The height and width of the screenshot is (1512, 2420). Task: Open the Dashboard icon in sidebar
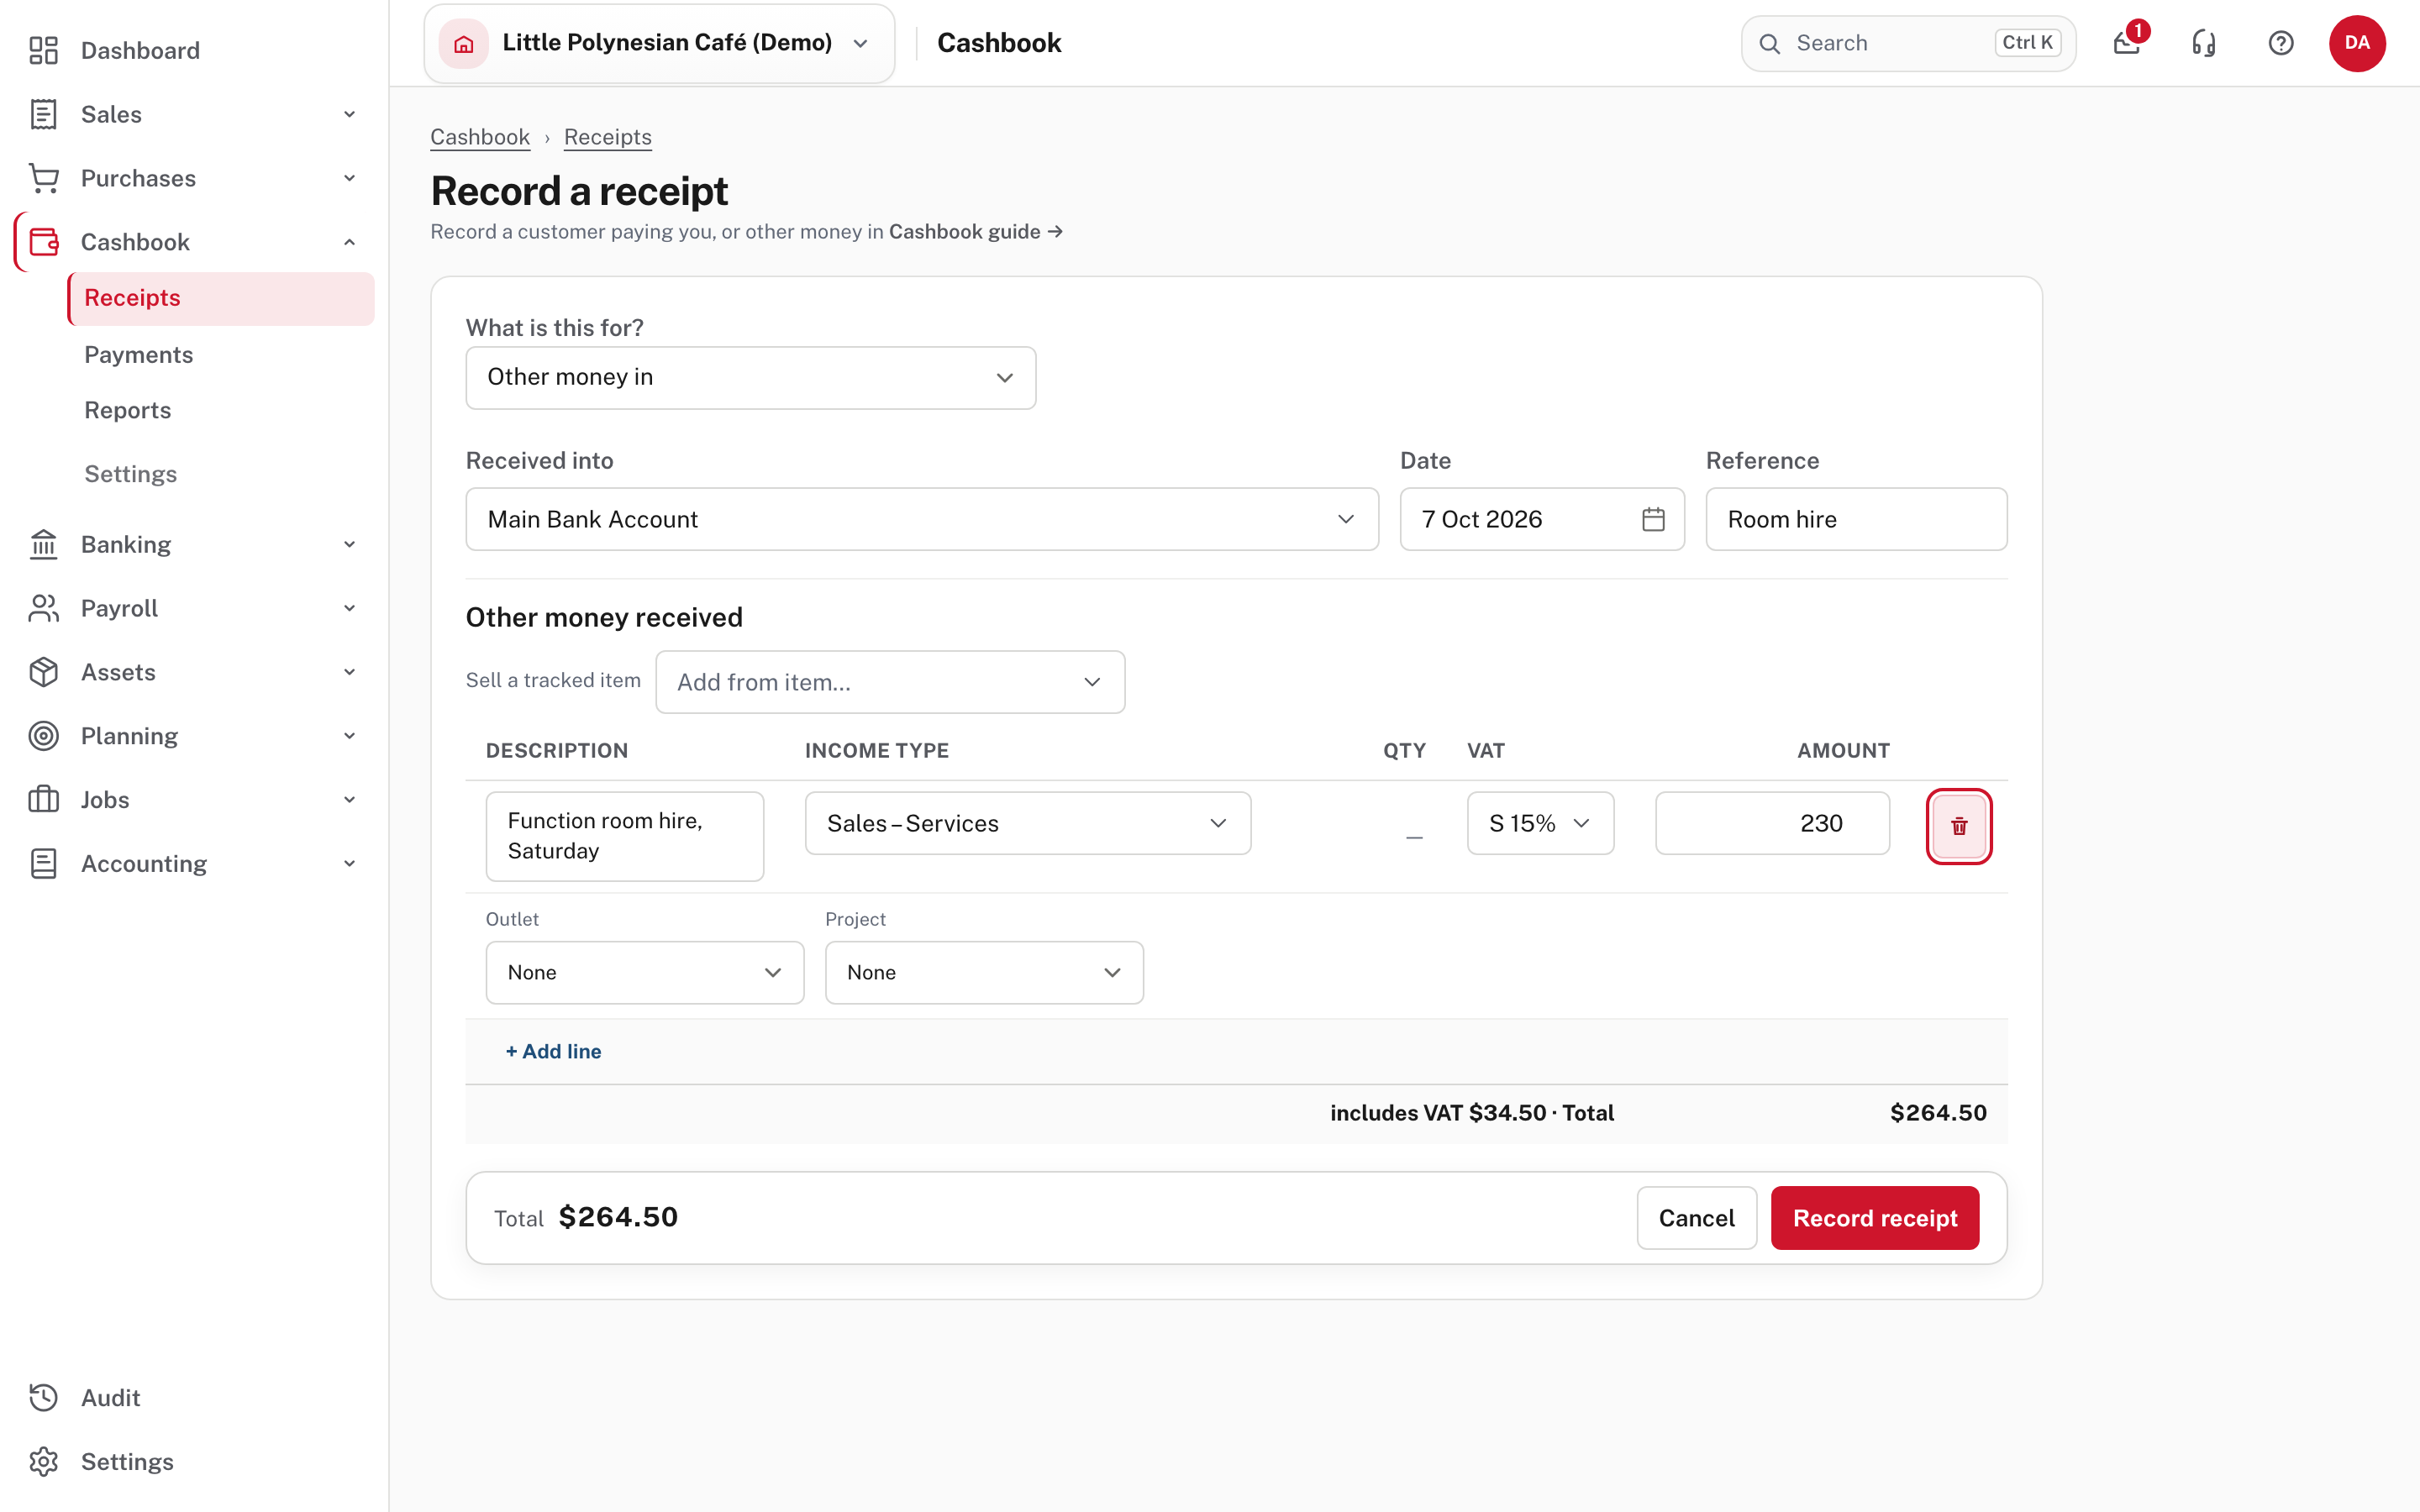click(43, 50)
